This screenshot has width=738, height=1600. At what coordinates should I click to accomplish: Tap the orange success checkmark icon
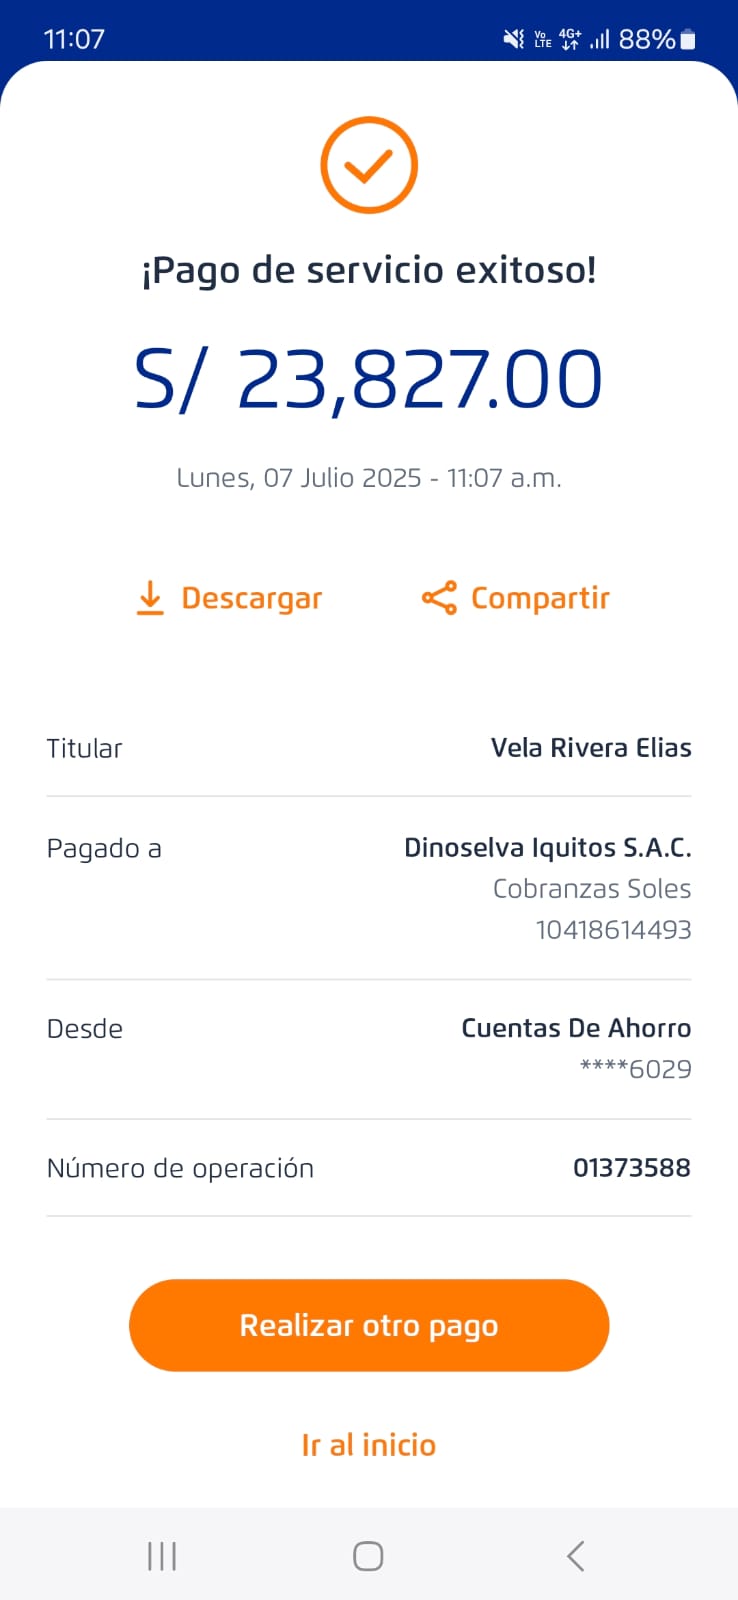369,165
